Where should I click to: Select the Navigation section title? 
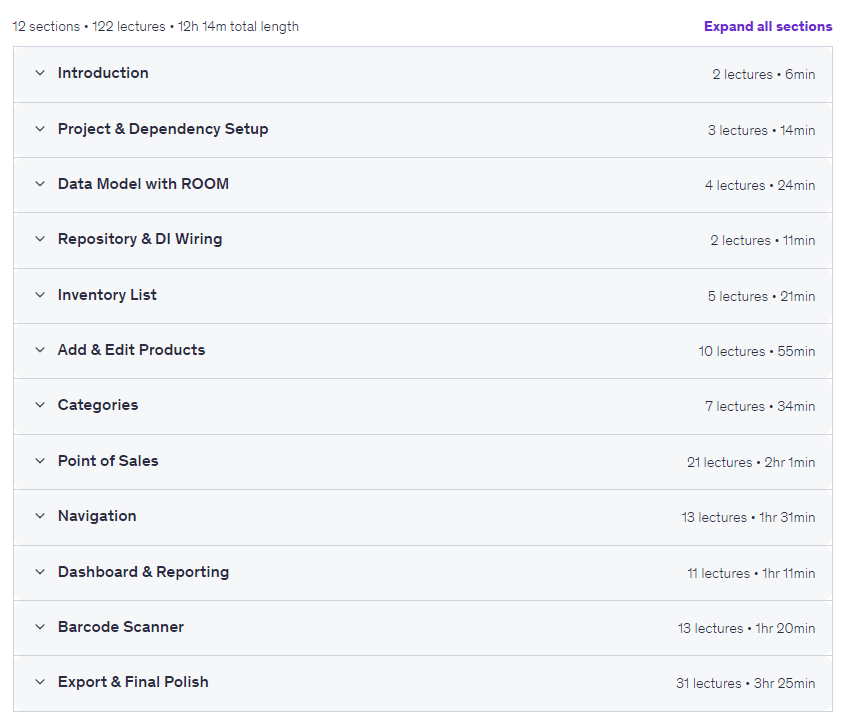(97, 516)
